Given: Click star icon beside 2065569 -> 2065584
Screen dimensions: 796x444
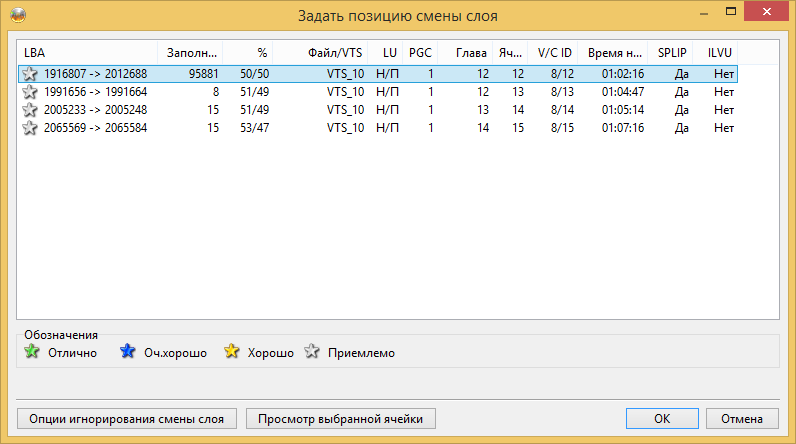Looking at the screenshot, I should [x=30, y=128].
